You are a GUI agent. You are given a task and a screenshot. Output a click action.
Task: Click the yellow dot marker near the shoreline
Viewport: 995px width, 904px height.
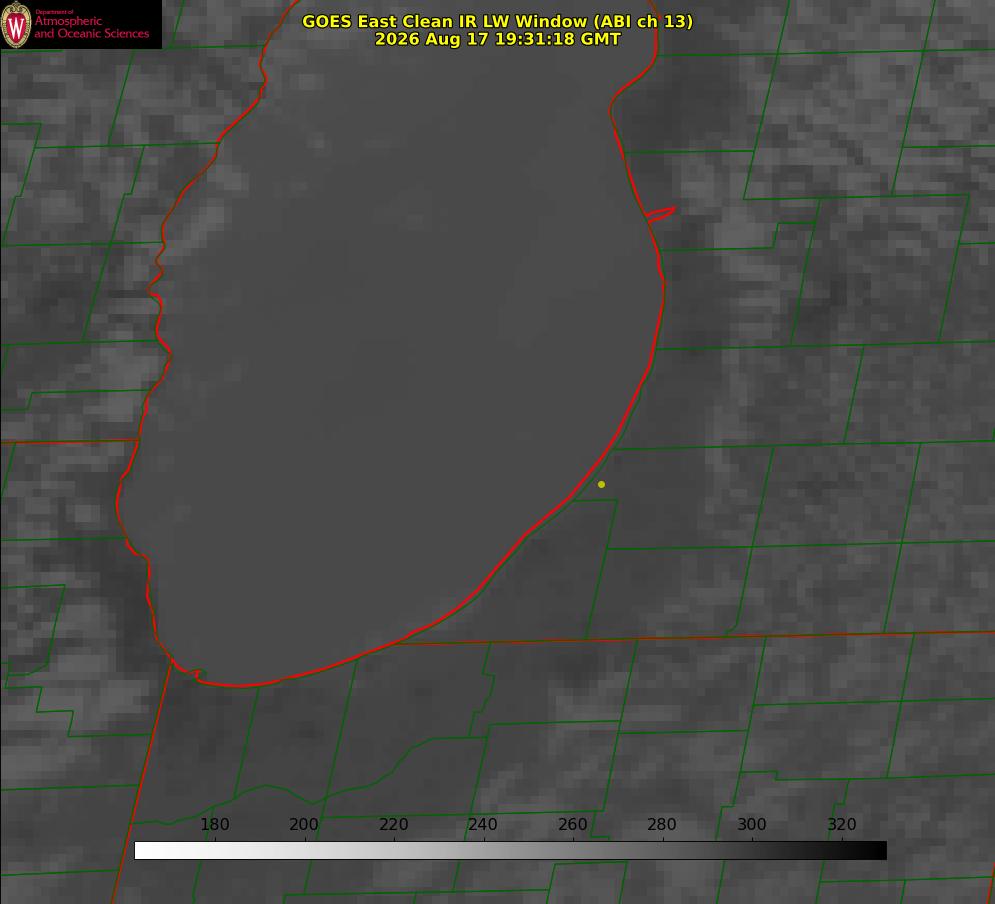click(601, 484)
